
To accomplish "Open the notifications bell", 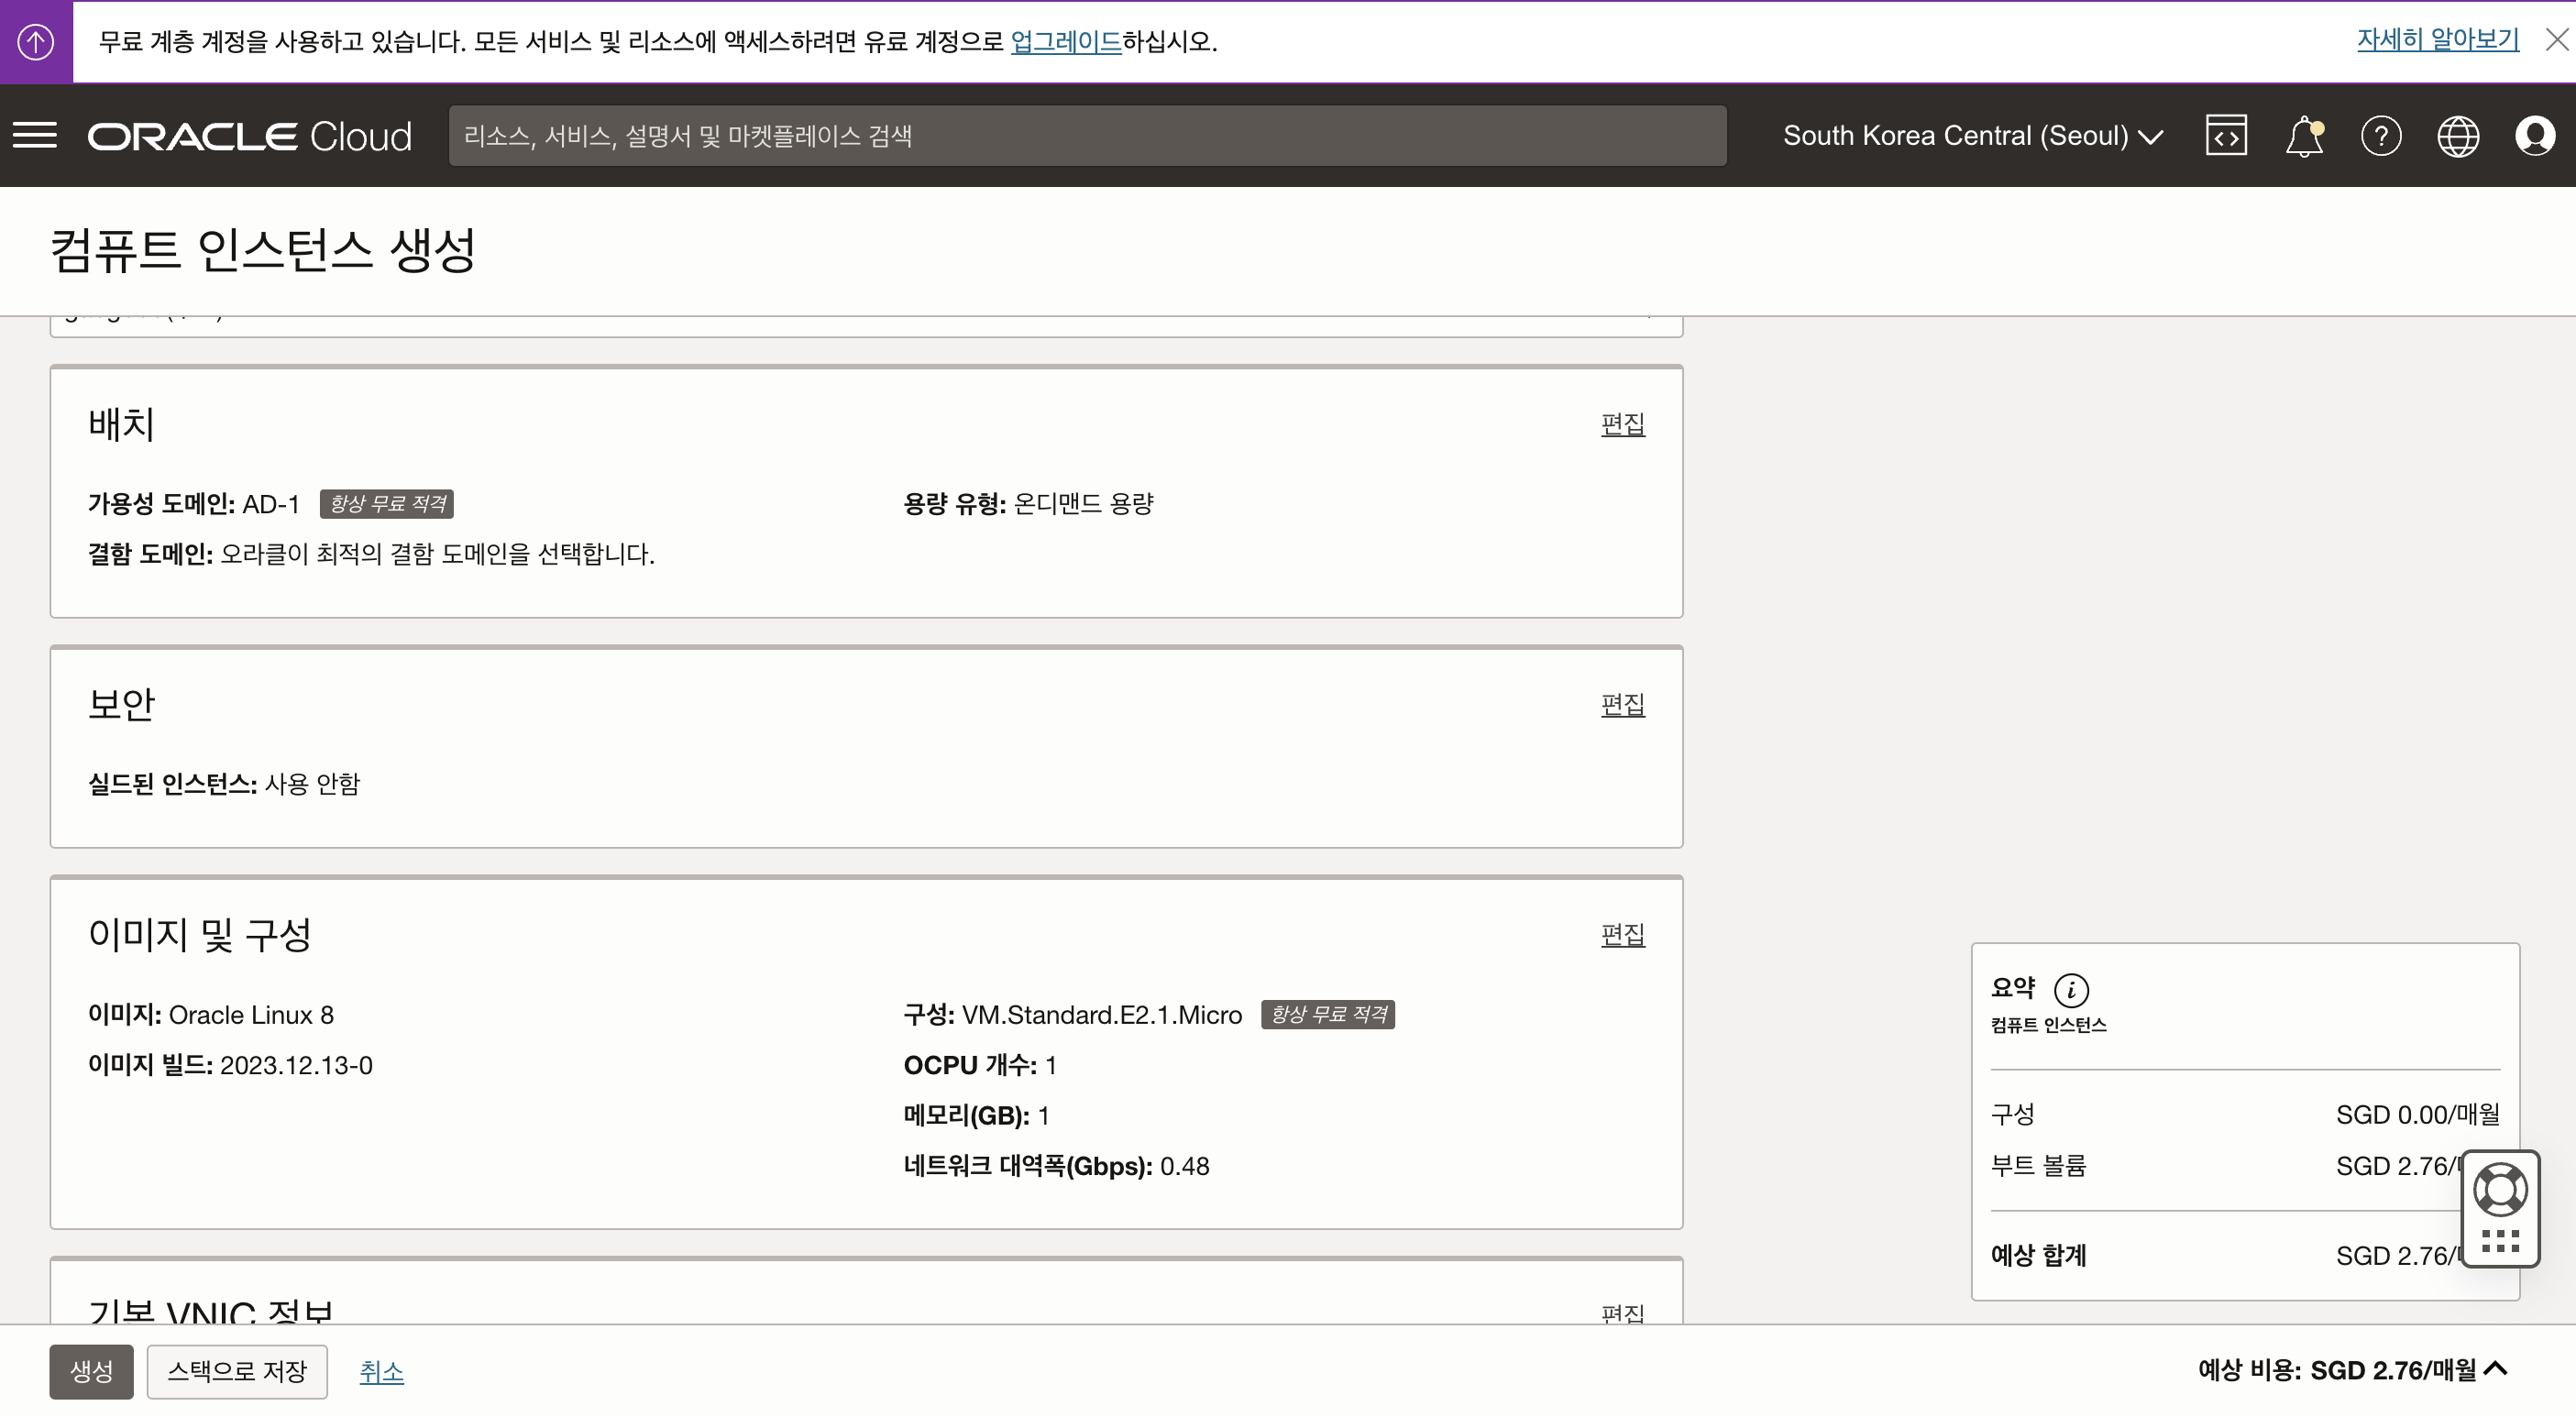I will (x=2304, y=135).
